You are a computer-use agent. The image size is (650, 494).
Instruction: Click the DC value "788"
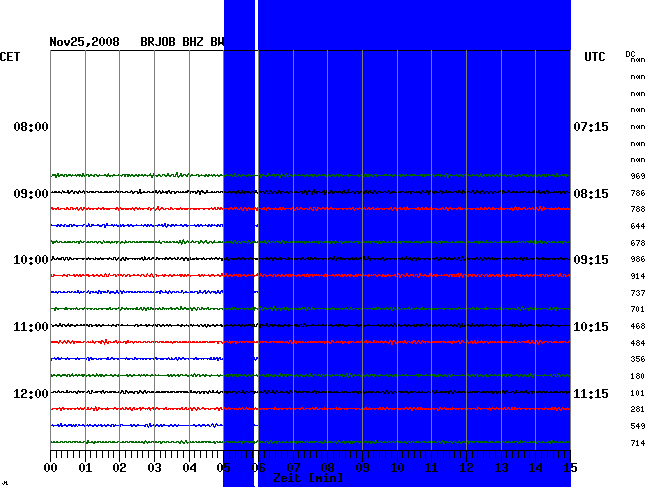pyautogui.click(x=638, y=209)
